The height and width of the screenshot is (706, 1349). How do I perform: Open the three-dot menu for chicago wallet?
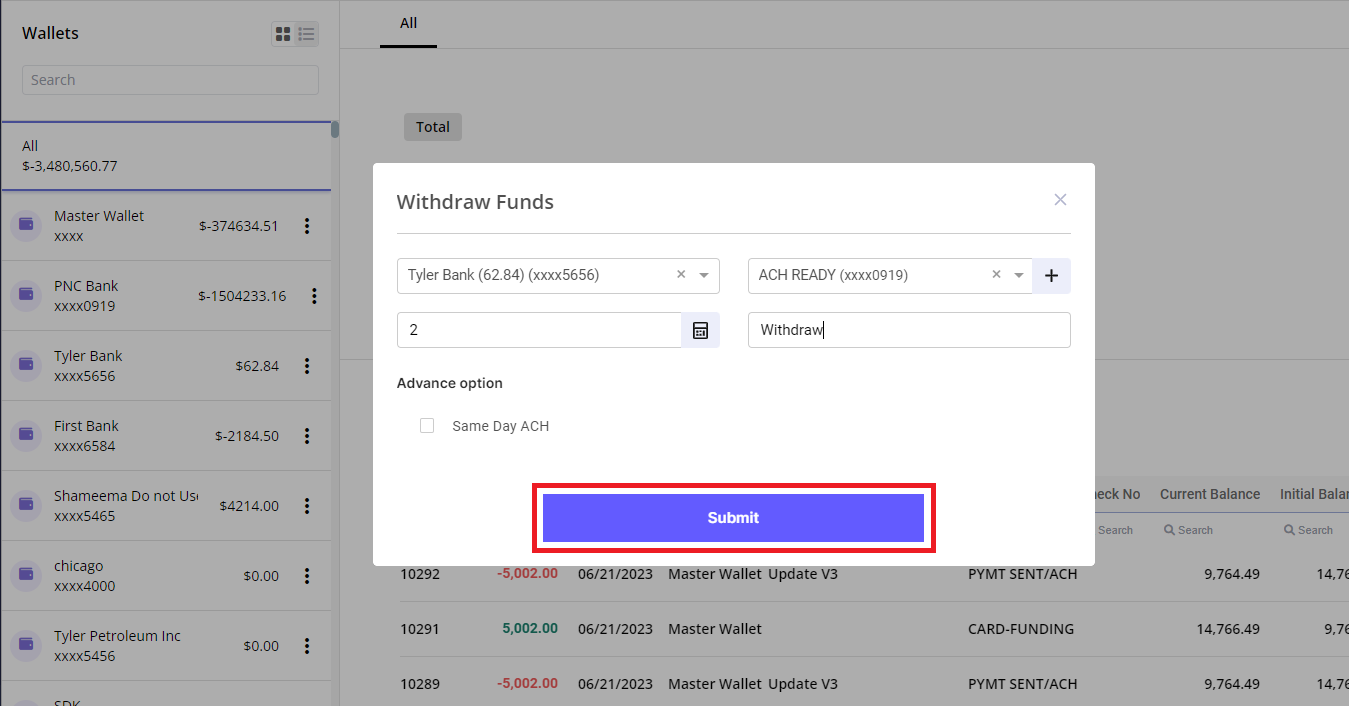[x=307, y=576]
